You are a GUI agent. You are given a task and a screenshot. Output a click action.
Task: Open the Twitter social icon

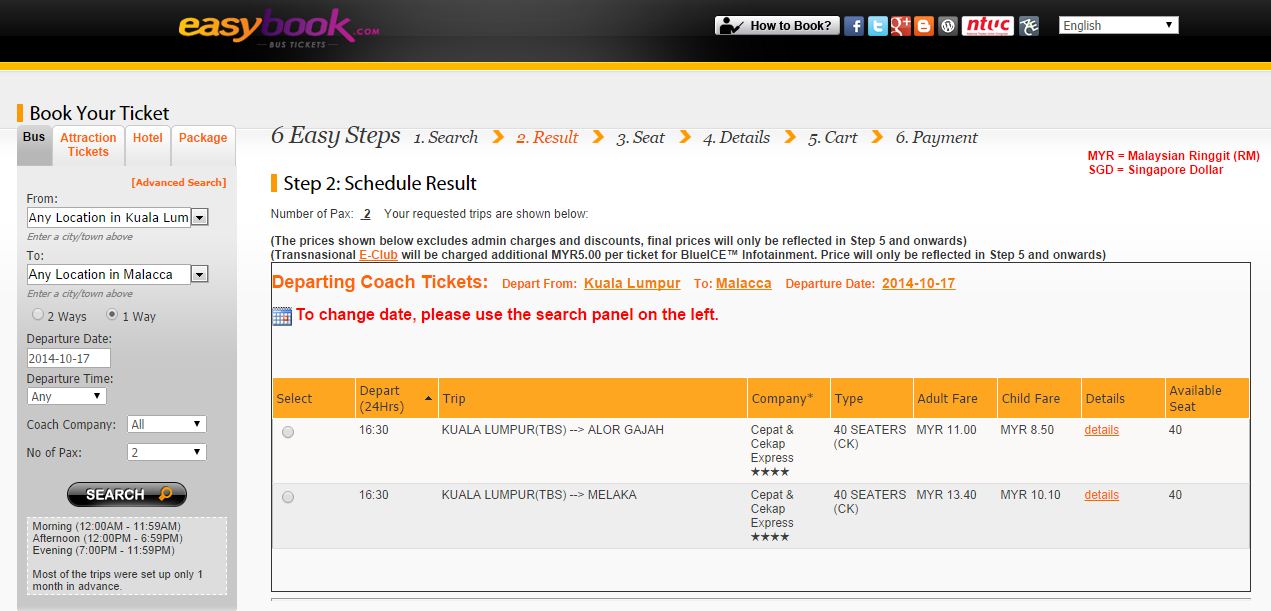pos(877,26)
